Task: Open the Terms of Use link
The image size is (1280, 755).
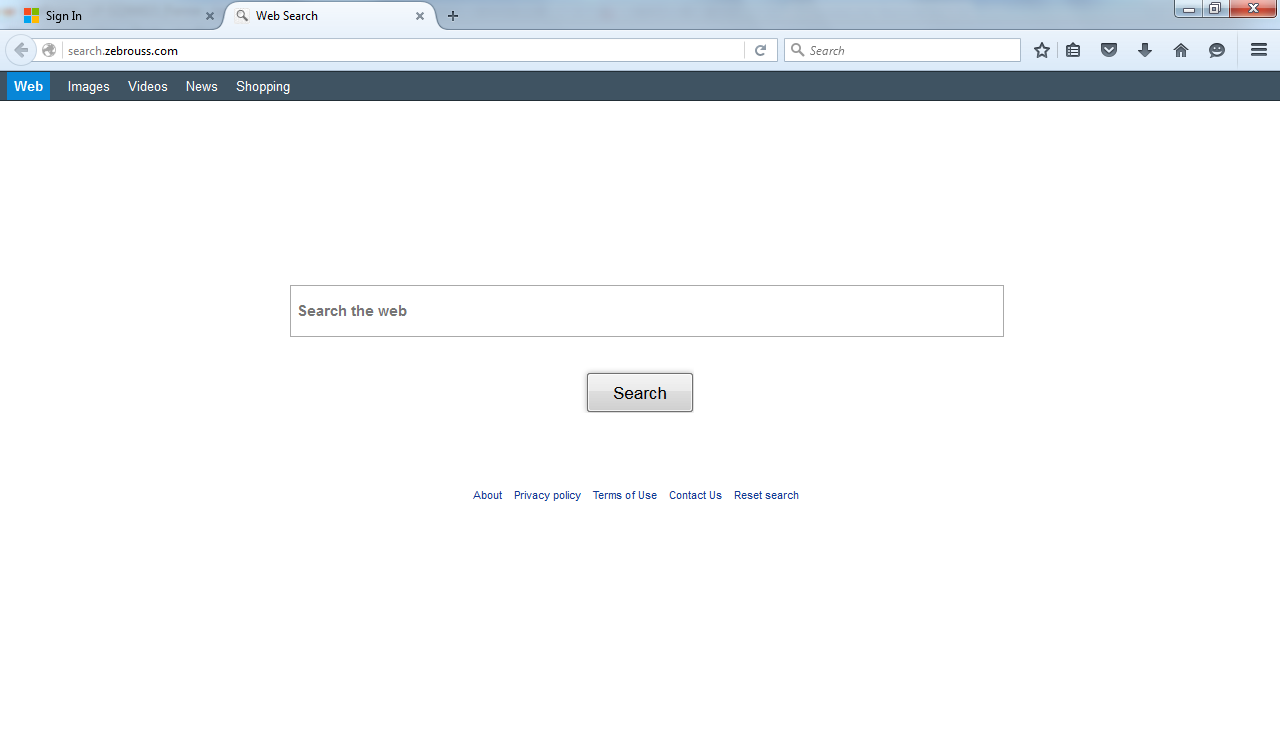Action: tap(625, 495)
